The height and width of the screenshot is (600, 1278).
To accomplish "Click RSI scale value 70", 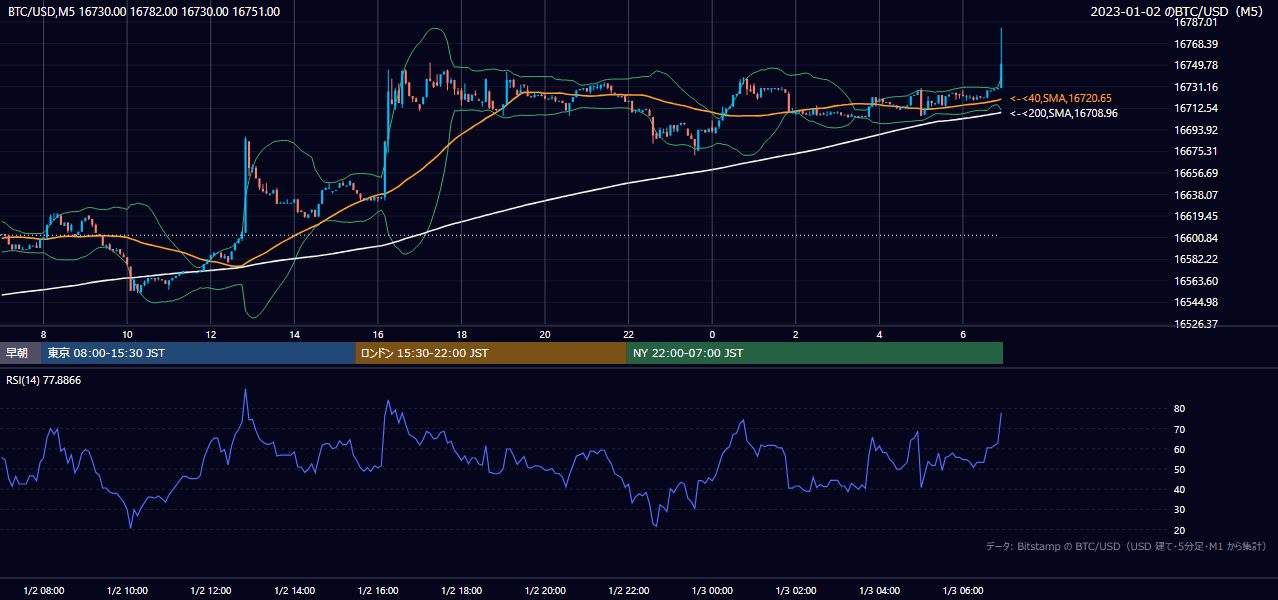I will click(1180, 429).
